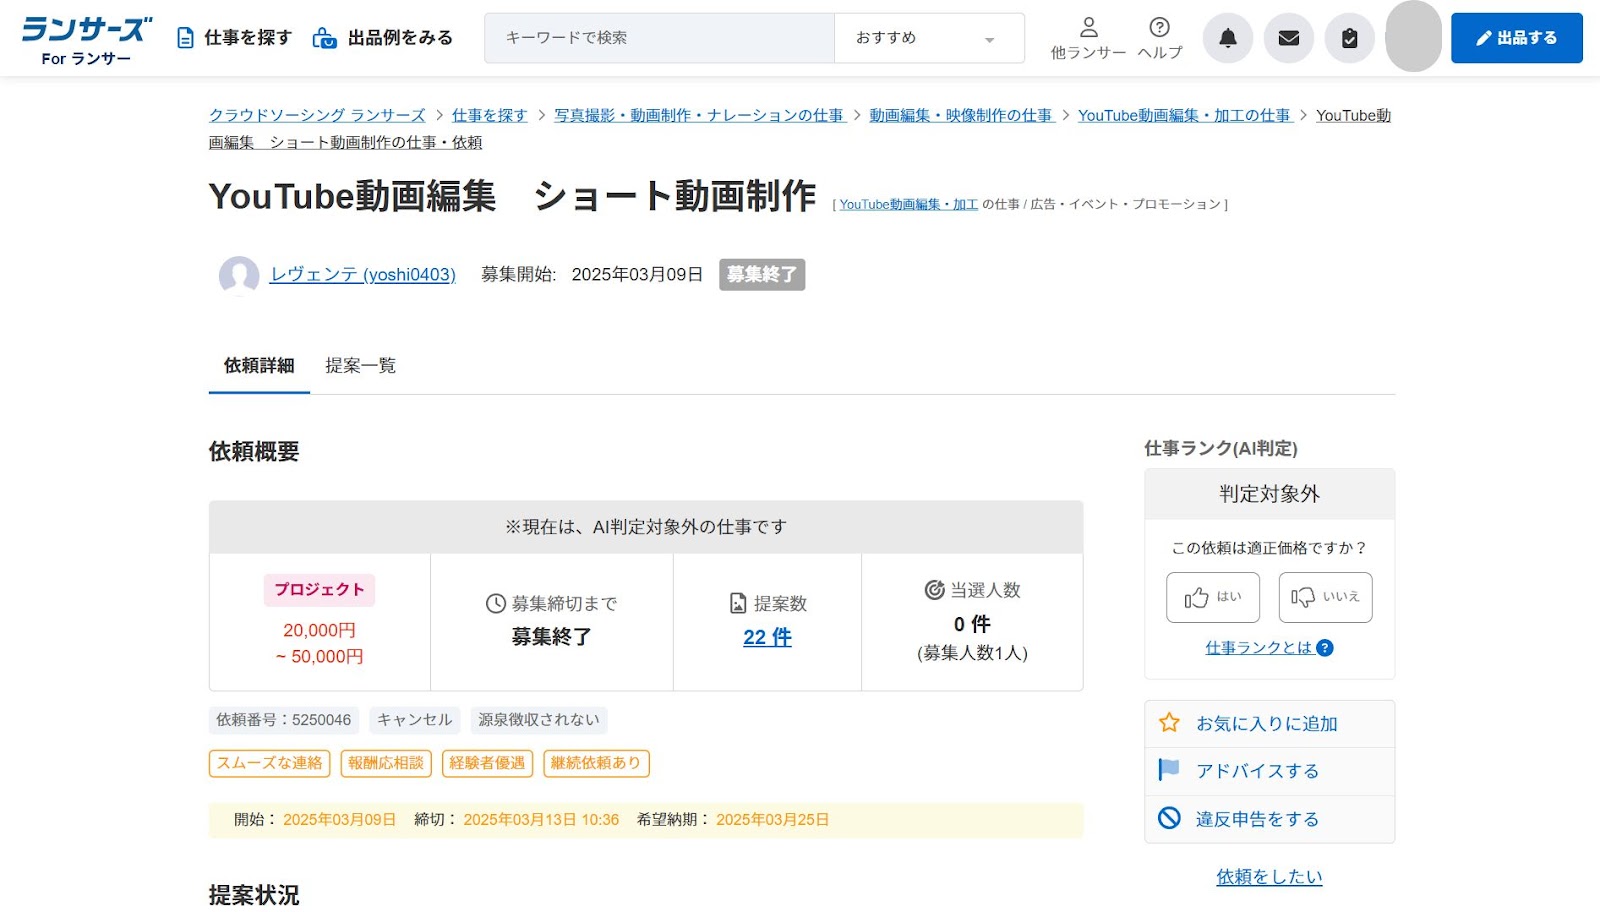Click the client profile avatar icon
This screenshot has height=912, width=1600.
(x=239, y=275)
